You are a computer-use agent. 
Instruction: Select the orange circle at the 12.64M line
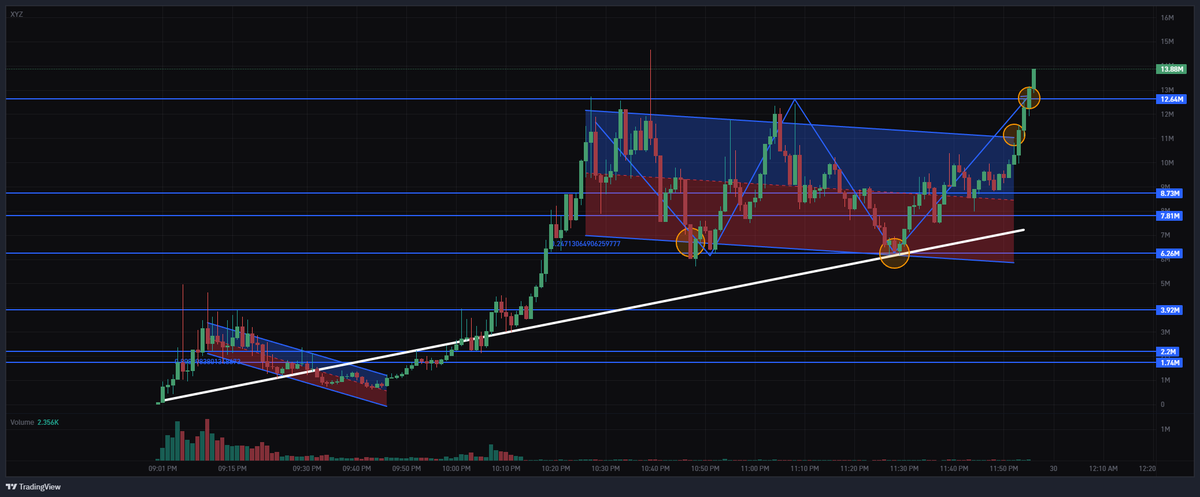click(x=1029, y=97)
